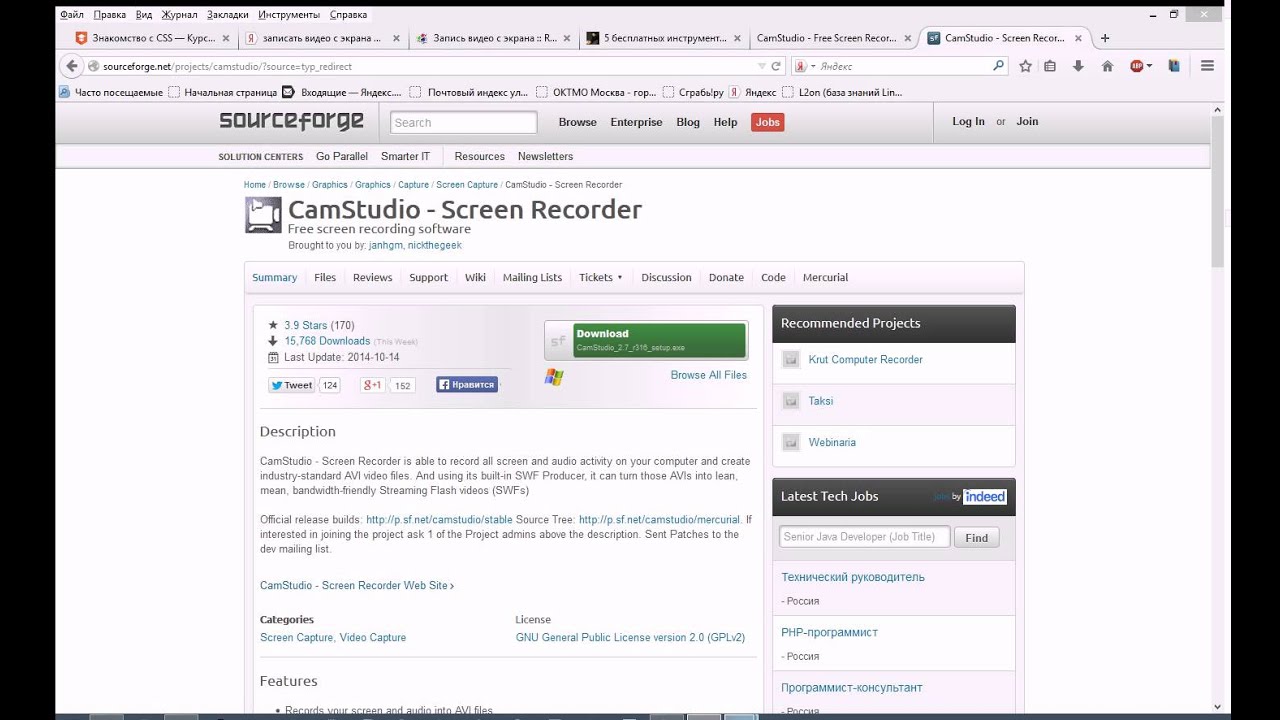Switch to 'записать видео с экрана' Yandex tab
Viewport: 1280px width, 720px height.
(x=321, y=38)
